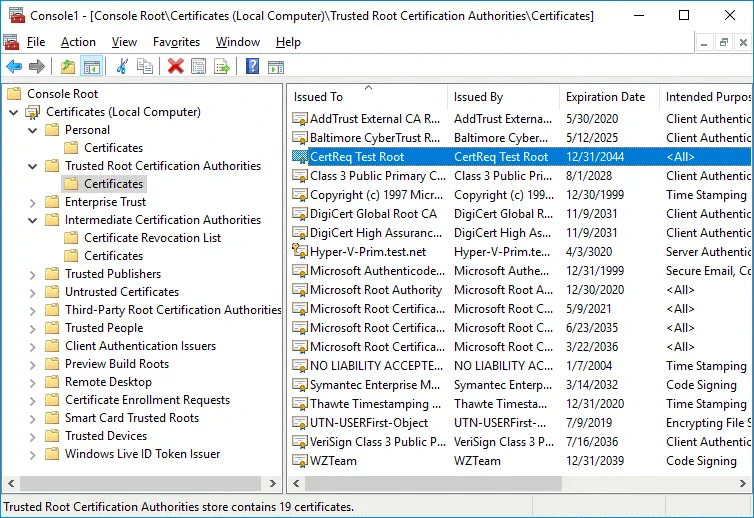
Task: Sort by Expiration Date column header
Action: point(605,97)
